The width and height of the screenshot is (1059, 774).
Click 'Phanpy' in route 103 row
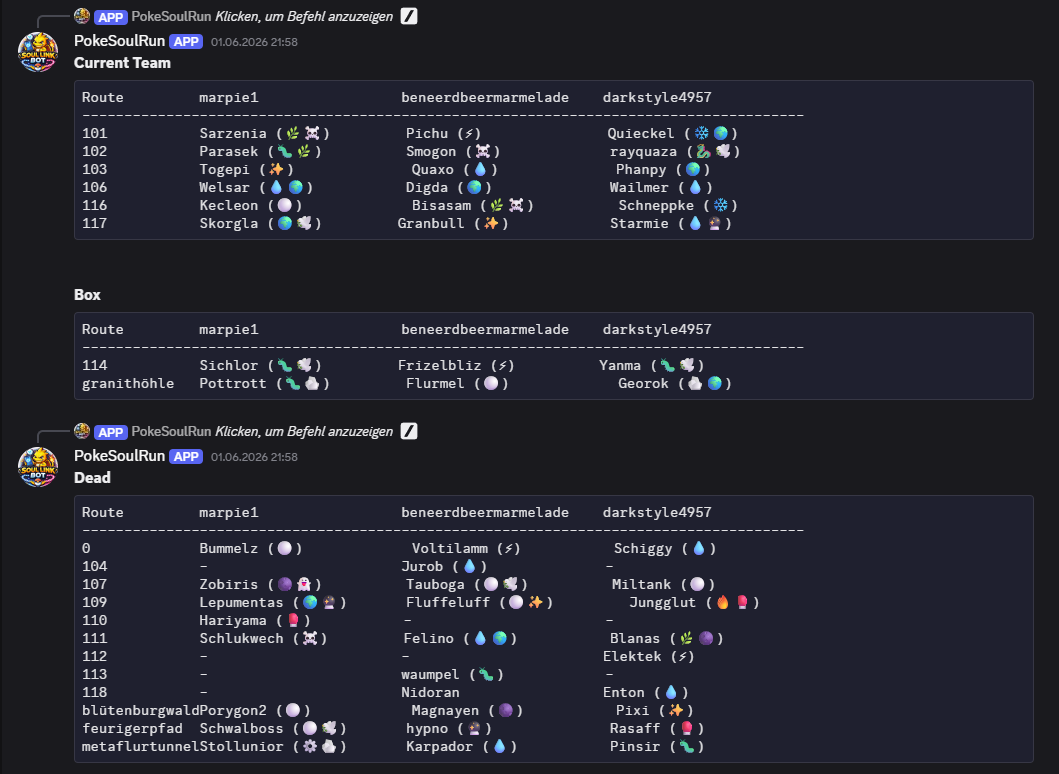pyautogui.click(x=641, y=170)
